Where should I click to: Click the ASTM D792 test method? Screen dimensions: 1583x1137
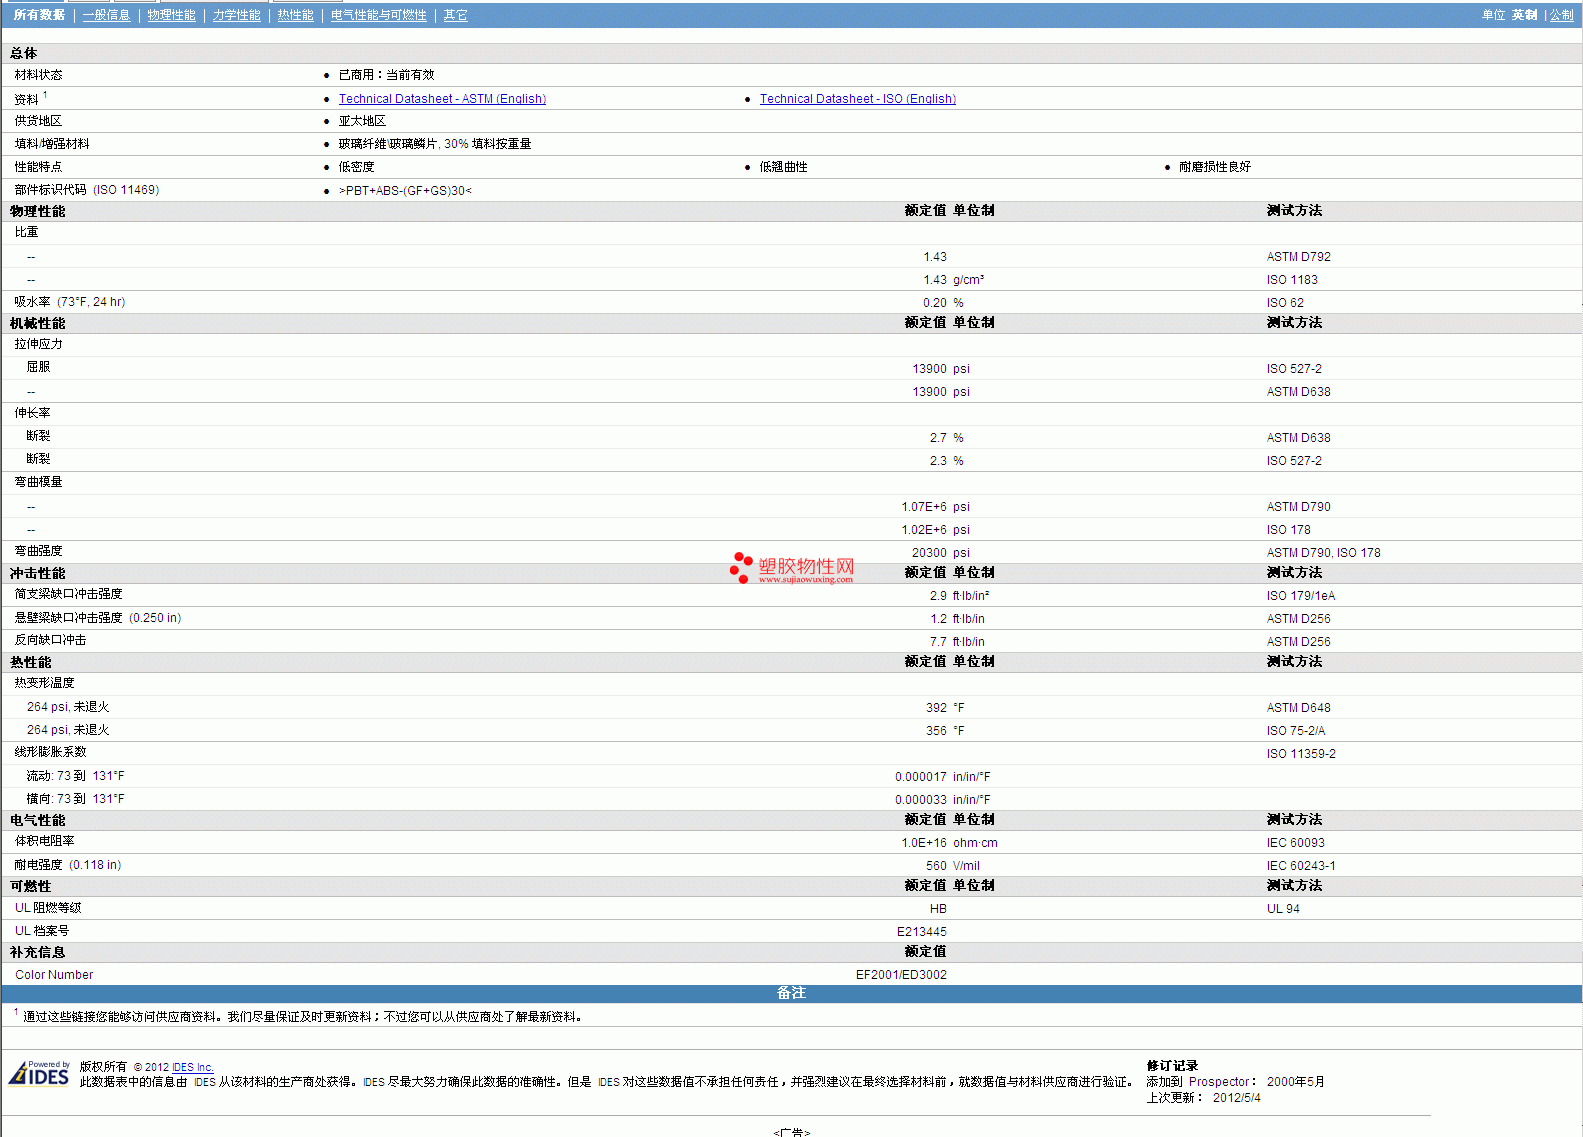tap(1299, 257)
